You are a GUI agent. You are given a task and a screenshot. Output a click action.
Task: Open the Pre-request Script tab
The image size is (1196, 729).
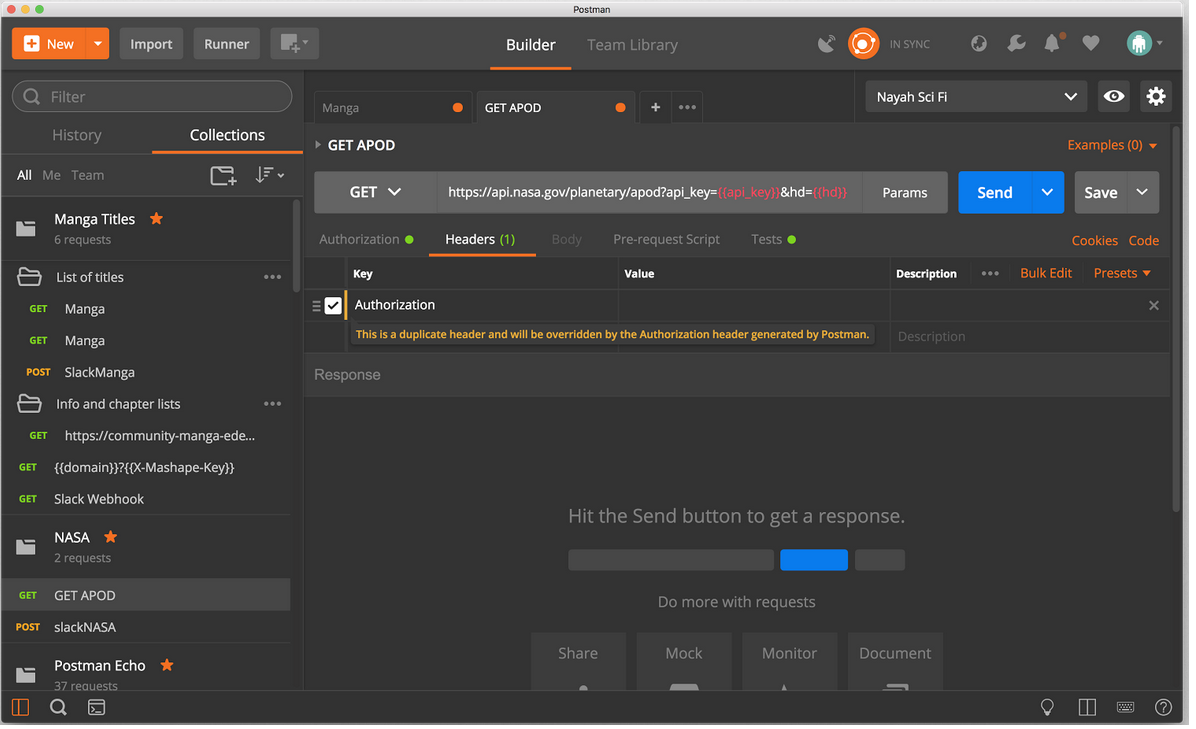pyautogui.click(x=666, y=239)
